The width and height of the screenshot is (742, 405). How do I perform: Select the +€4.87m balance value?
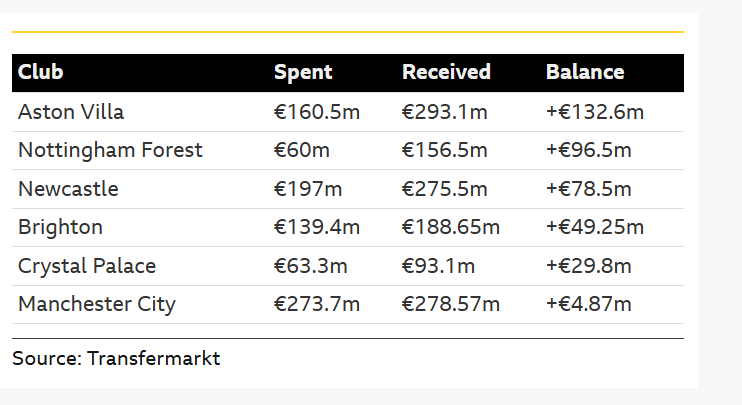tap(589, 304)
